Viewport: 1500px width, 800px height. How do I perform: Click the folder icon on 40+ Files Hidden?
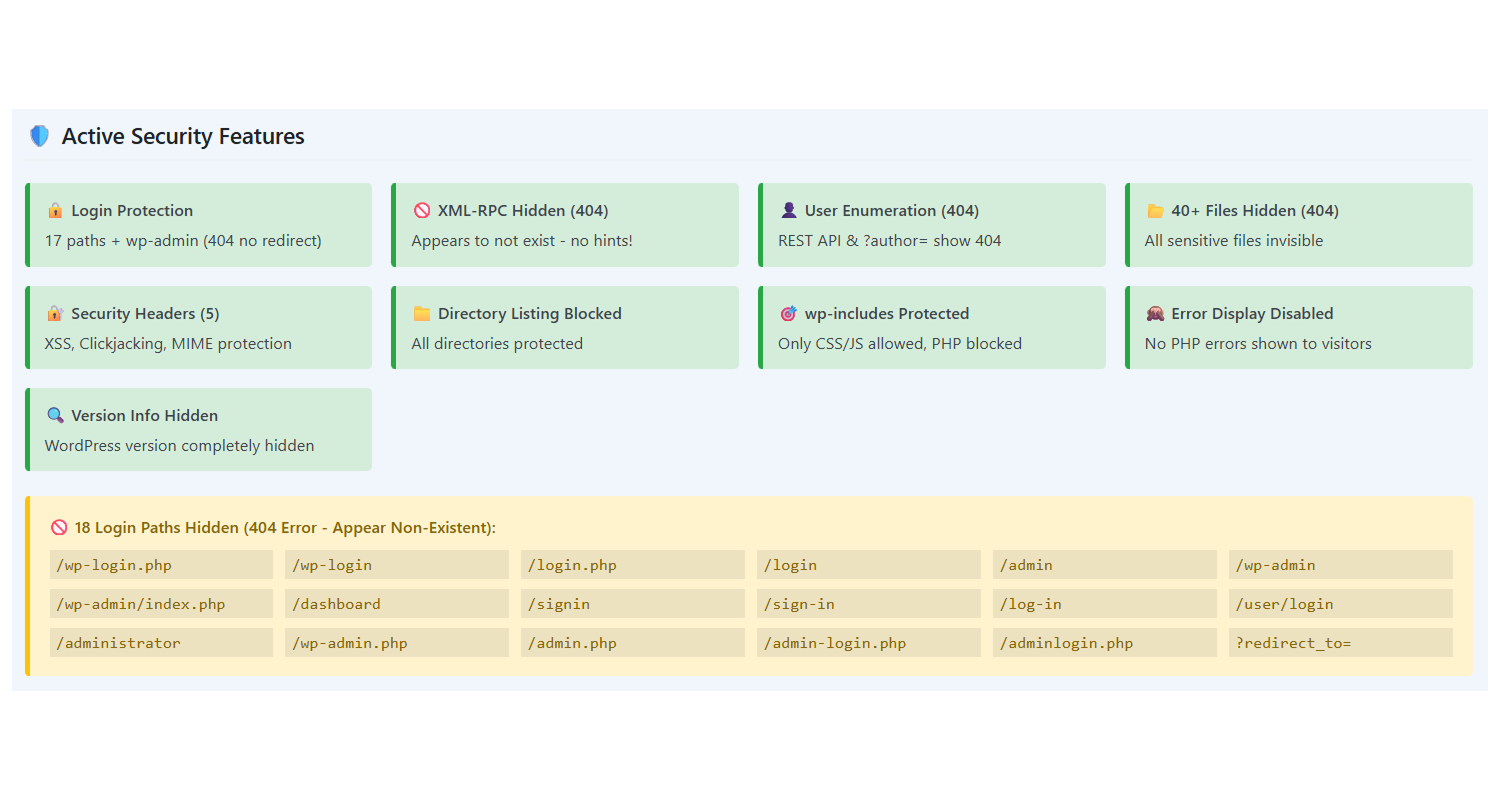point(1155,211)
